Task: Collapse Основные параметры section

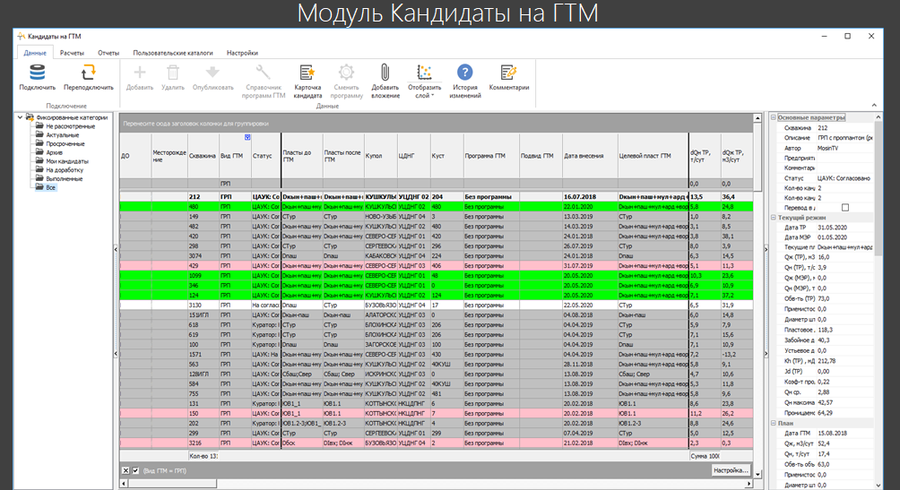Action: [773, 117]
